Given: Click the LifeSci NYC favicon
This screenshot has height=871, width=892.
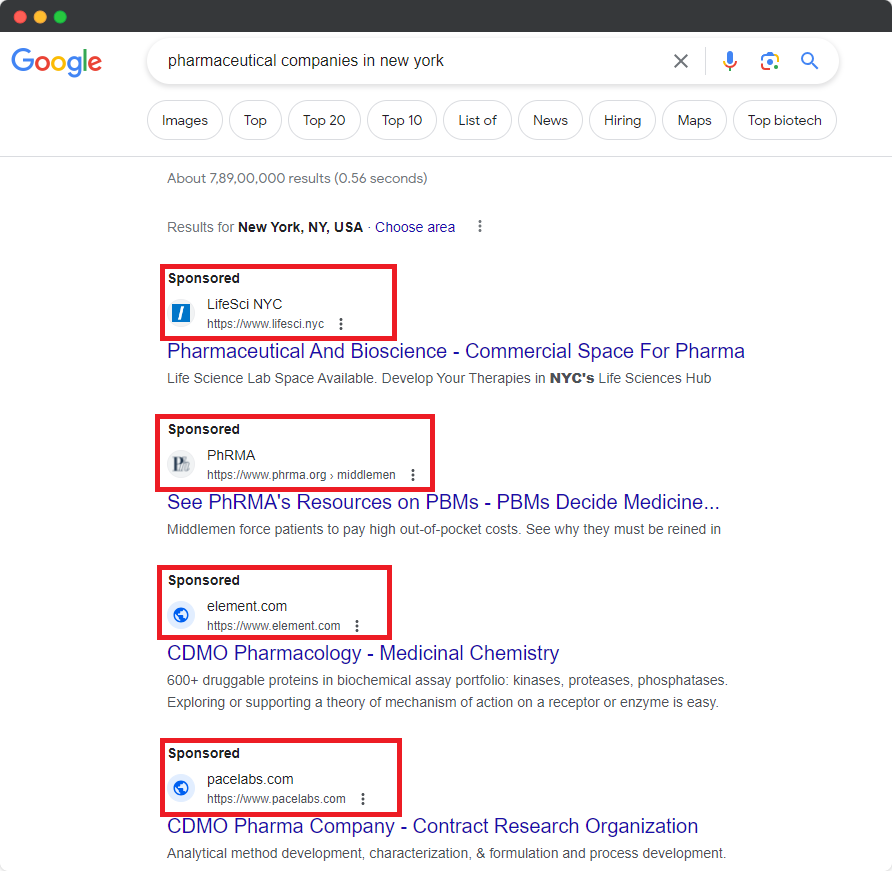Looking at the screenshot, I should [x=181, y=313].
